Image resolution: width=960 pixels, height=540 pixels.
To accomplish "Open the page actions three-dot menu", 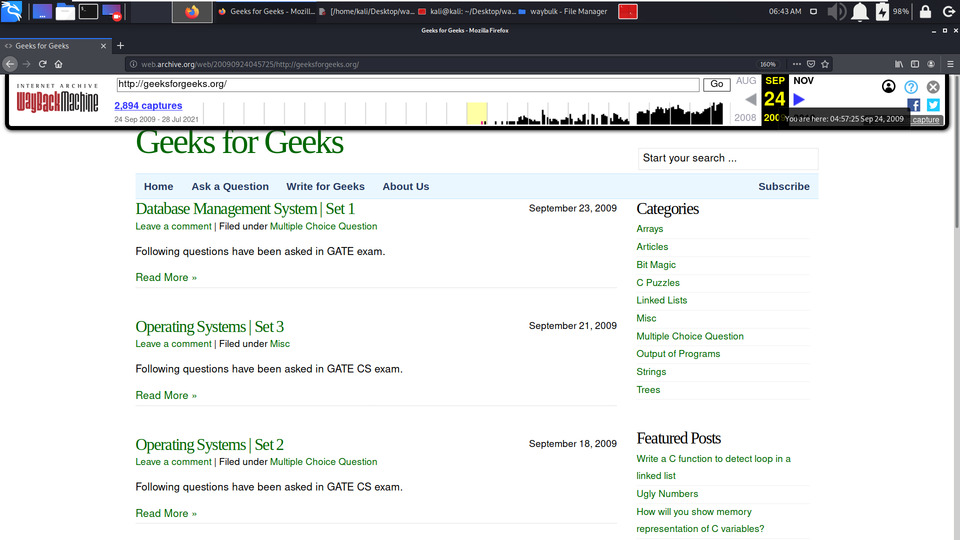I will pyautogui.click(x=796, y=64).
